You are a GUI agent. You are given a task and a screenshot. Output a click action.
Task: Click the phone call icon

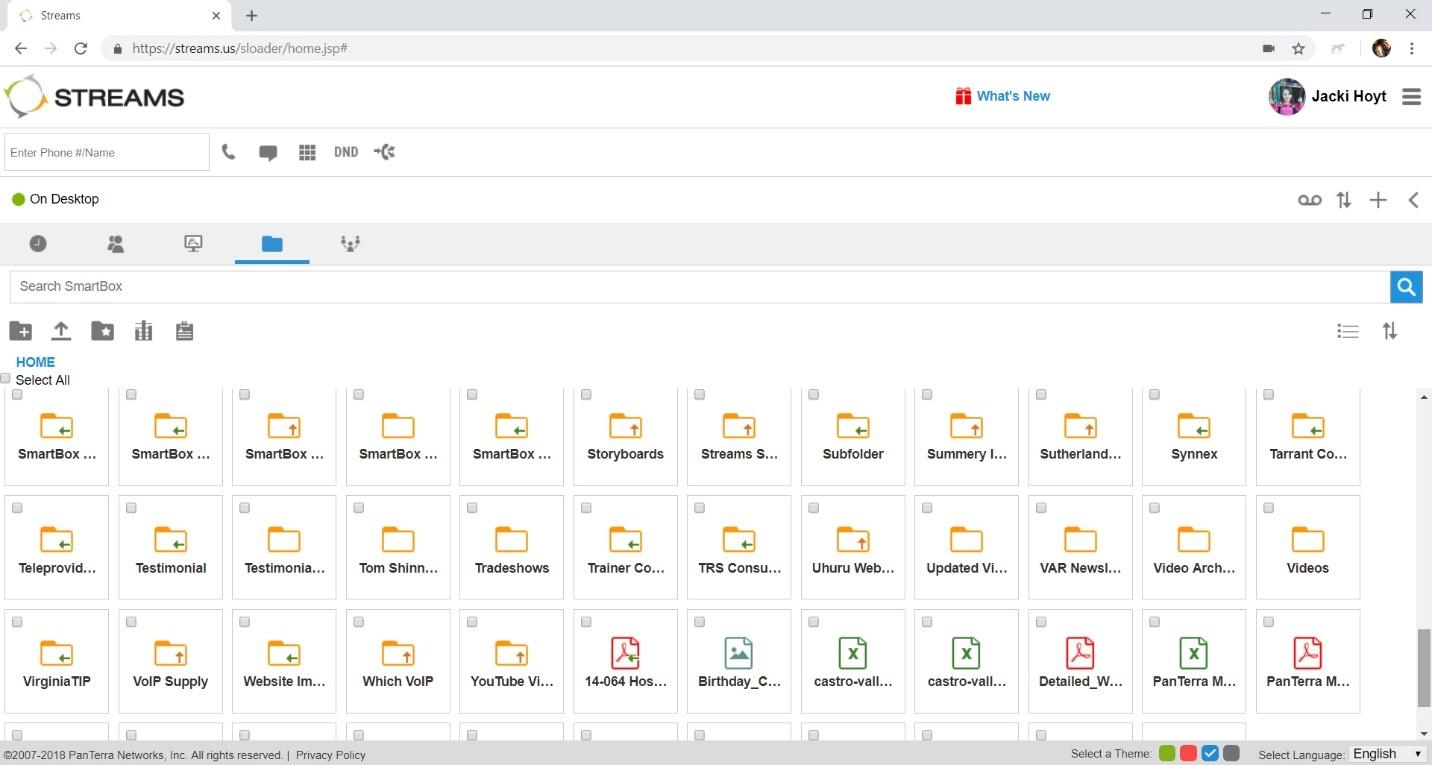click(x=229, y=152)
